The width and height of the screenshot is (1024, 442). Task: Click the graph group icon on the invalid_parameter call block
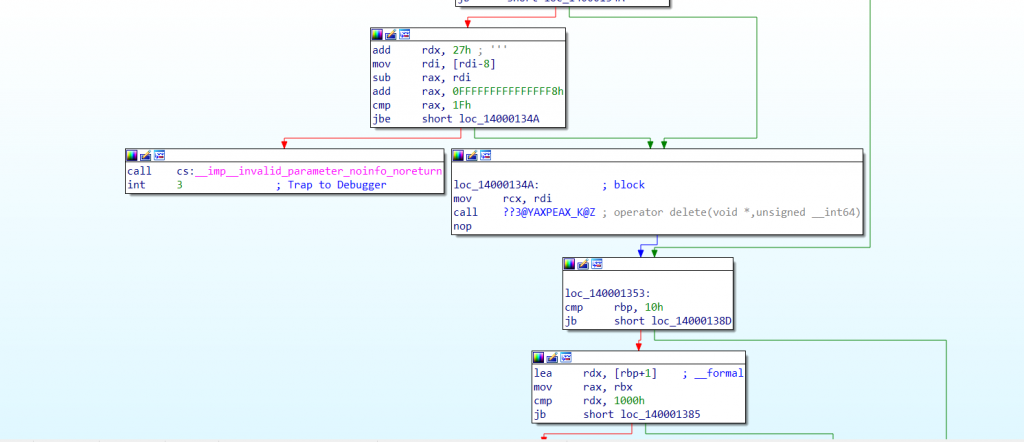(x=159, y=155)
